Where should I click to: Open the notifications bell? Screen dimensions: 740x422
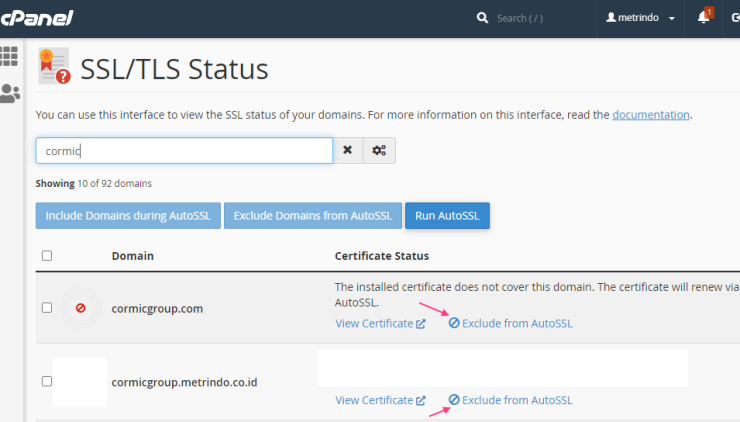coord(704,17)
